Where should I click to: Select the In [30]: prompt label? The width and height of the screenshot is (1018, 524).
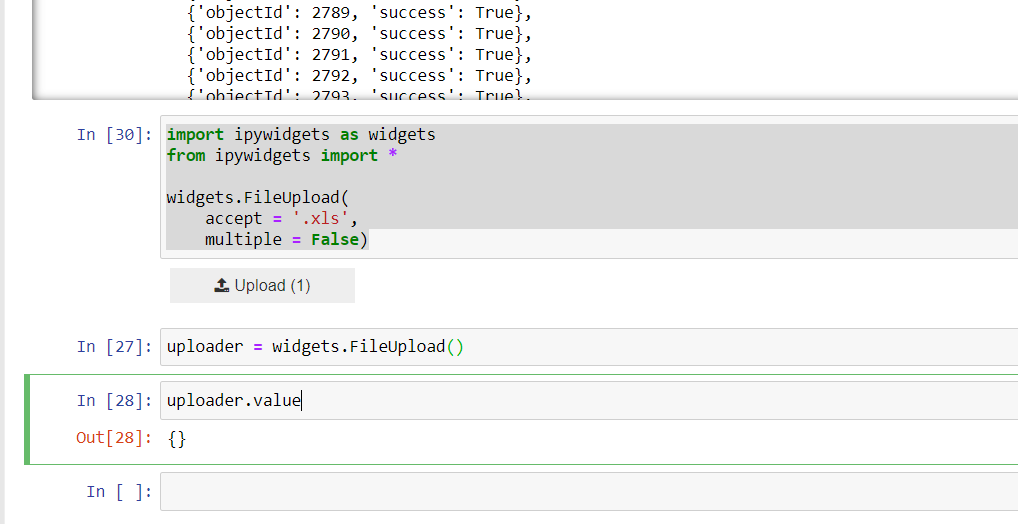(115, 134)
